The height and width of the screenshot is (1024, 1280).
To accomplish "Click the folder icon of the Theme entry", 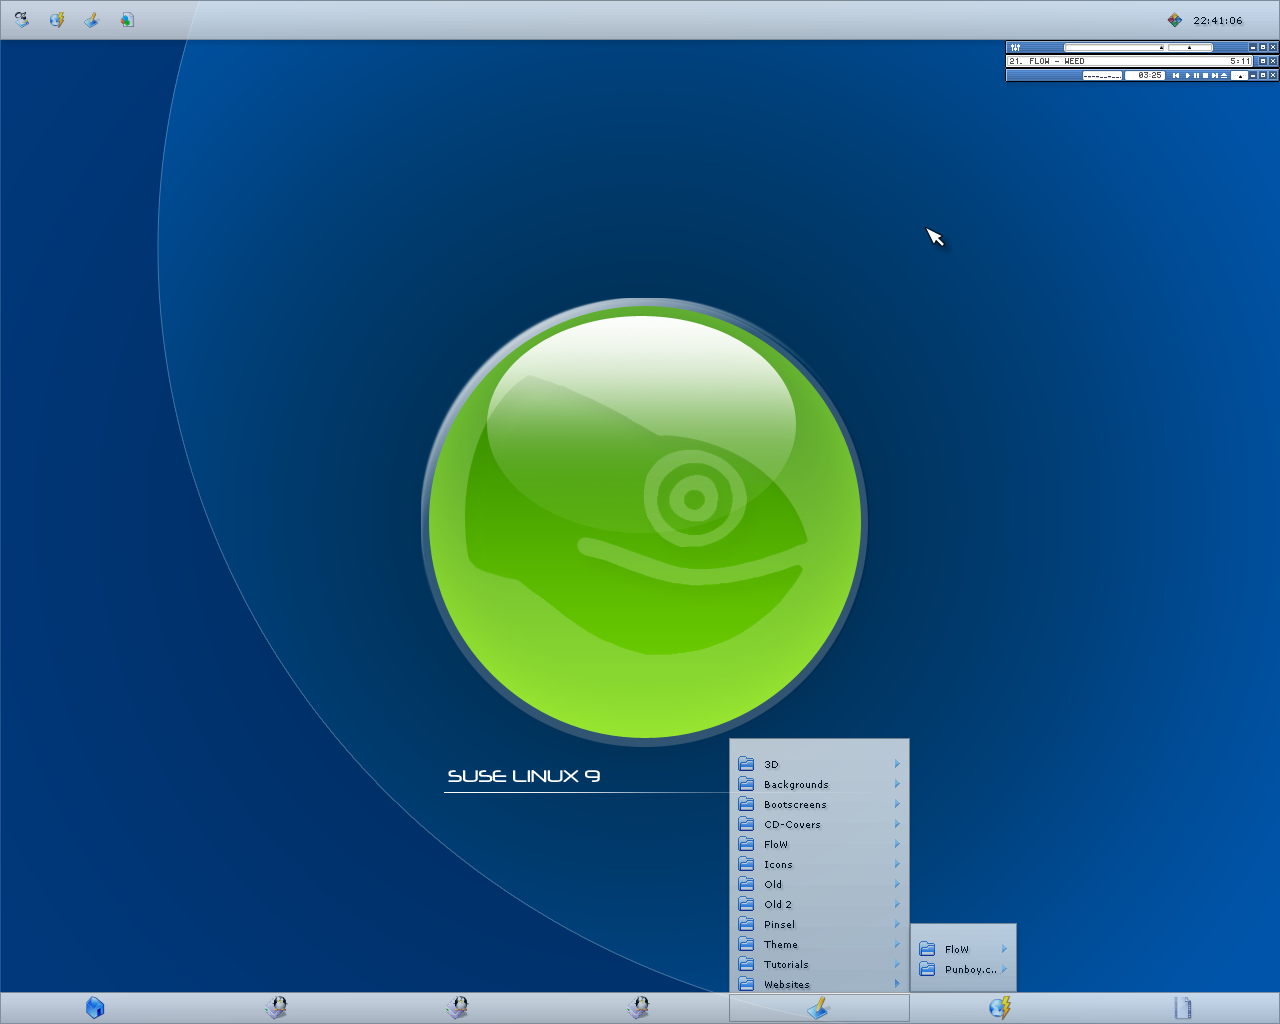I will (x=746, y=944).
